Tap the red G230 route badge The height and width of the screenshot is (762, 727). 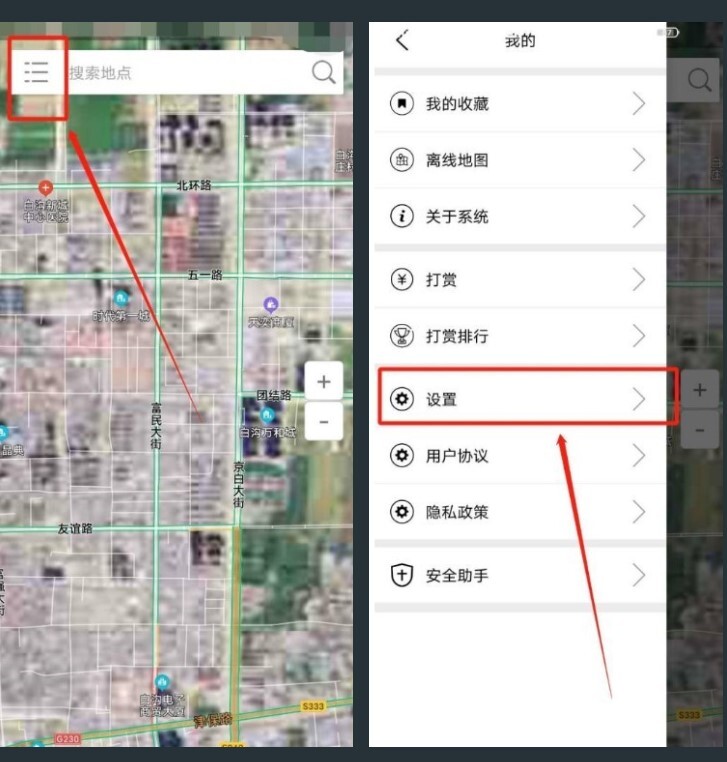point(67,739)
